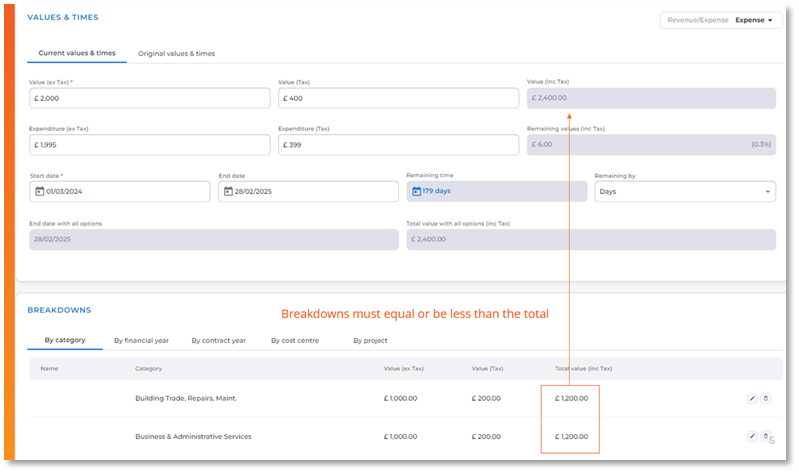Click the Category column header
The height and width of the screenshot is (473, 799).
click(x=148, y=369)
